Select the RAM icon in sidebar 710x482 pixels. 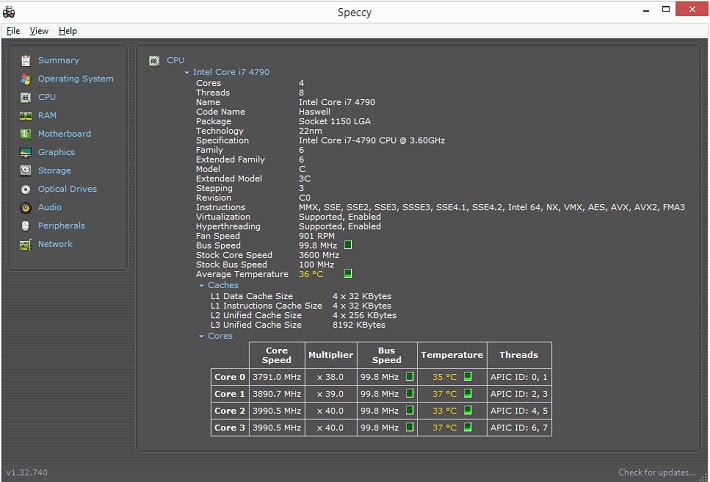[26, 116]
